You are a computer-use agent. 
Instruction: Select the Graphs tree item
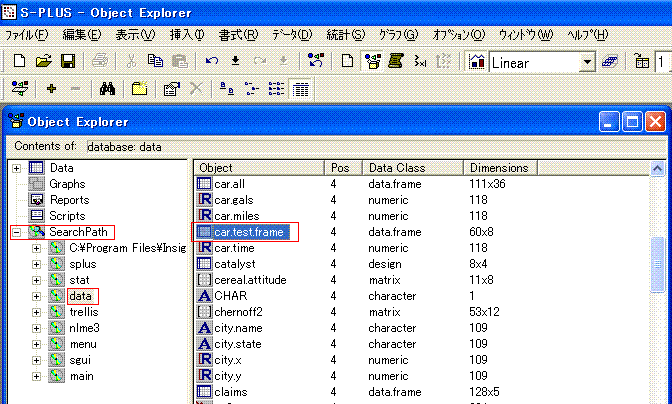[x=67, y=184]
